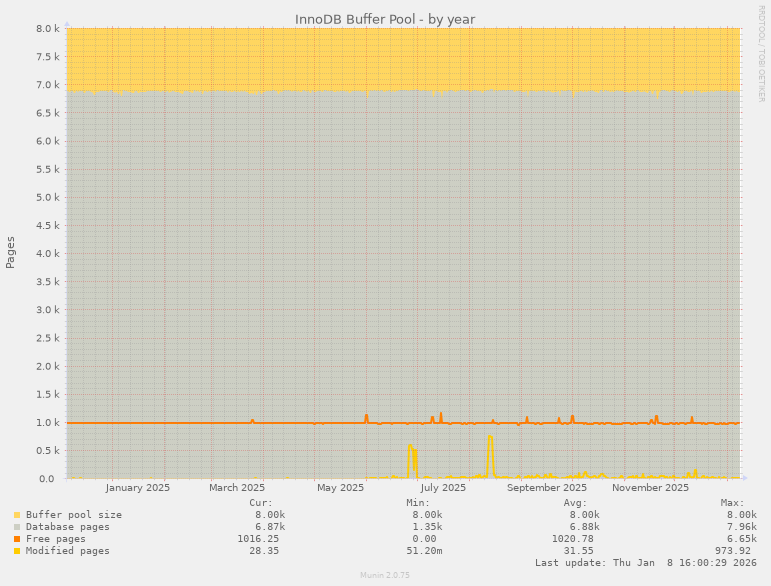
Task: Click the March 2025 x-axis label
Action: click(237, 488)
